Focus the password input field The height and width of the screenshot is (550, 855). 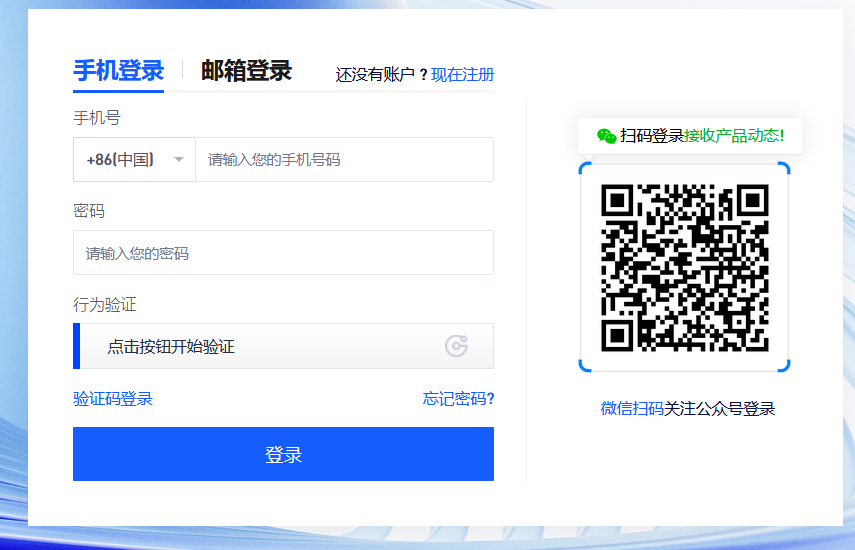pyautogui.click(x=283, y=253)
